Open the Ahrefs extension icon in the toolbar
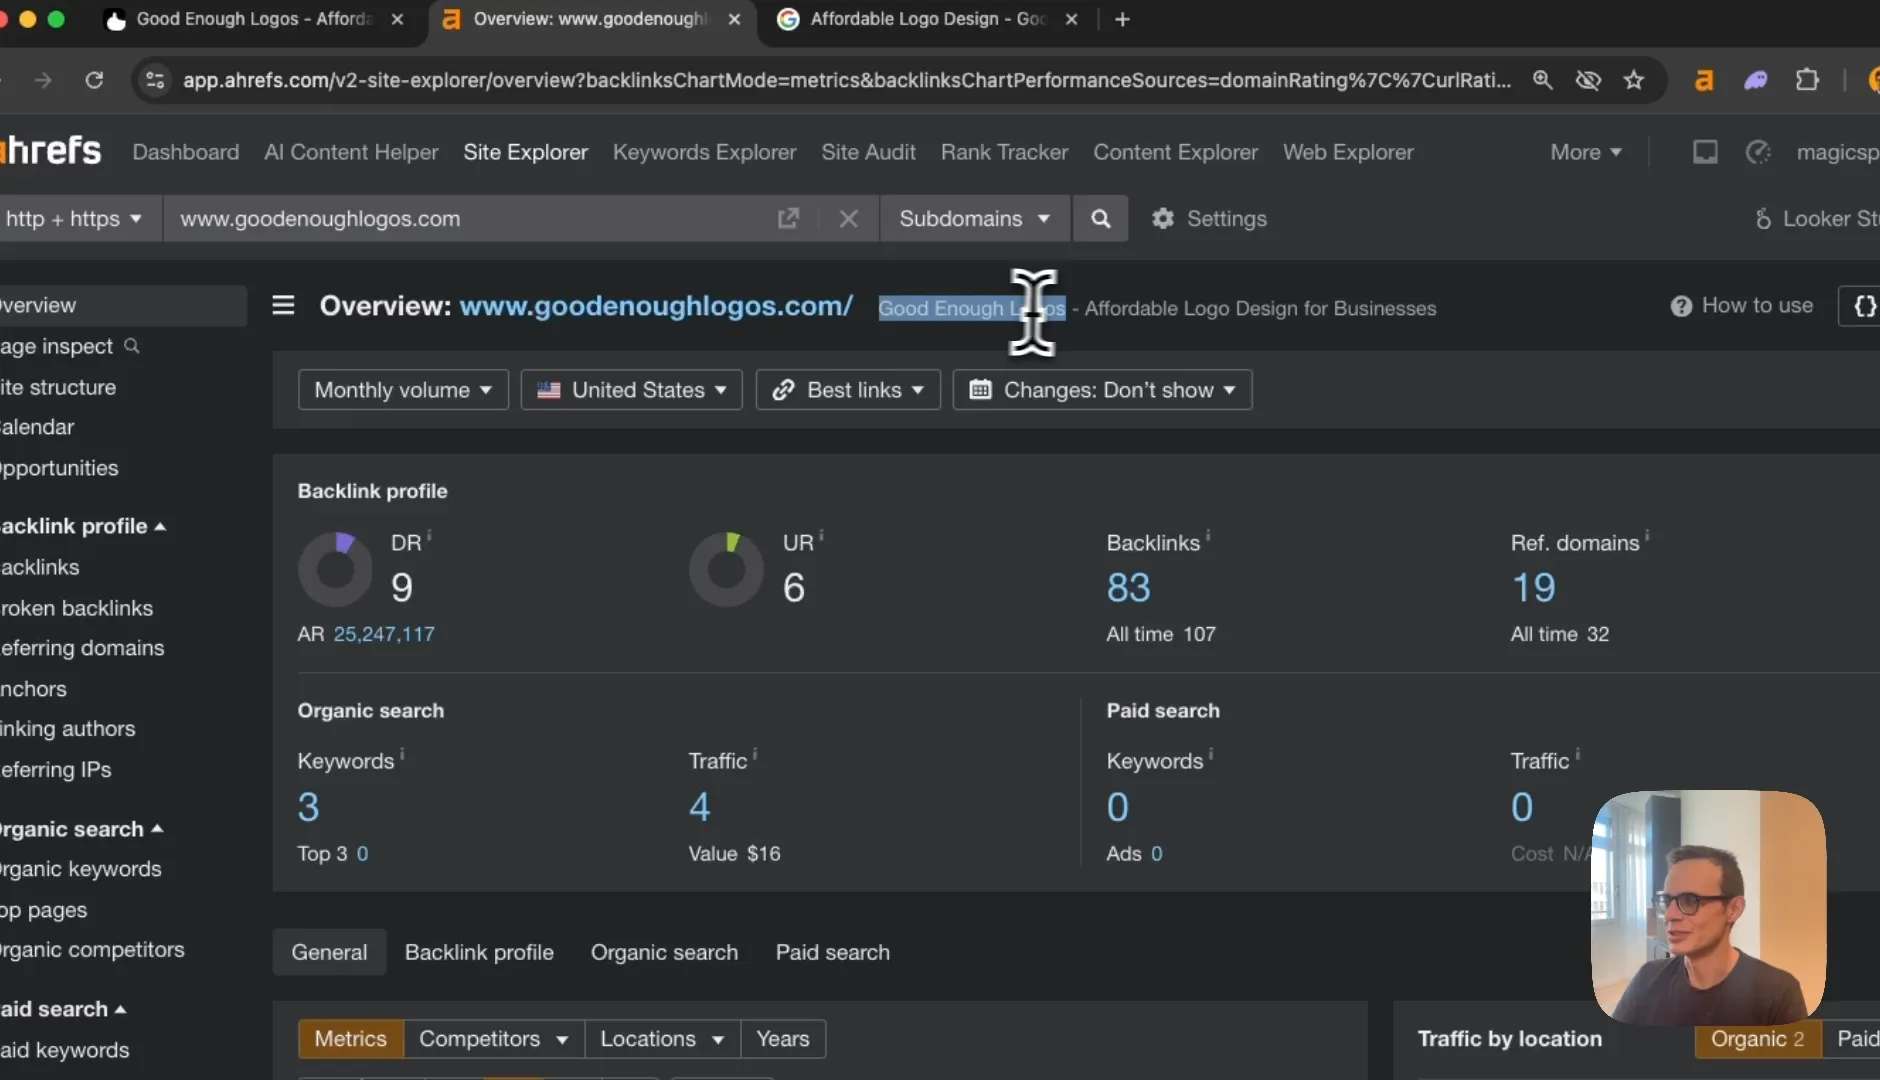This screenshot has height=1080, width=1880. coord(1704,80)
